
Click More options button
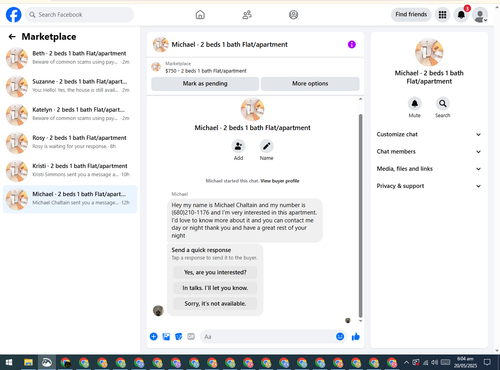[310, 84]
